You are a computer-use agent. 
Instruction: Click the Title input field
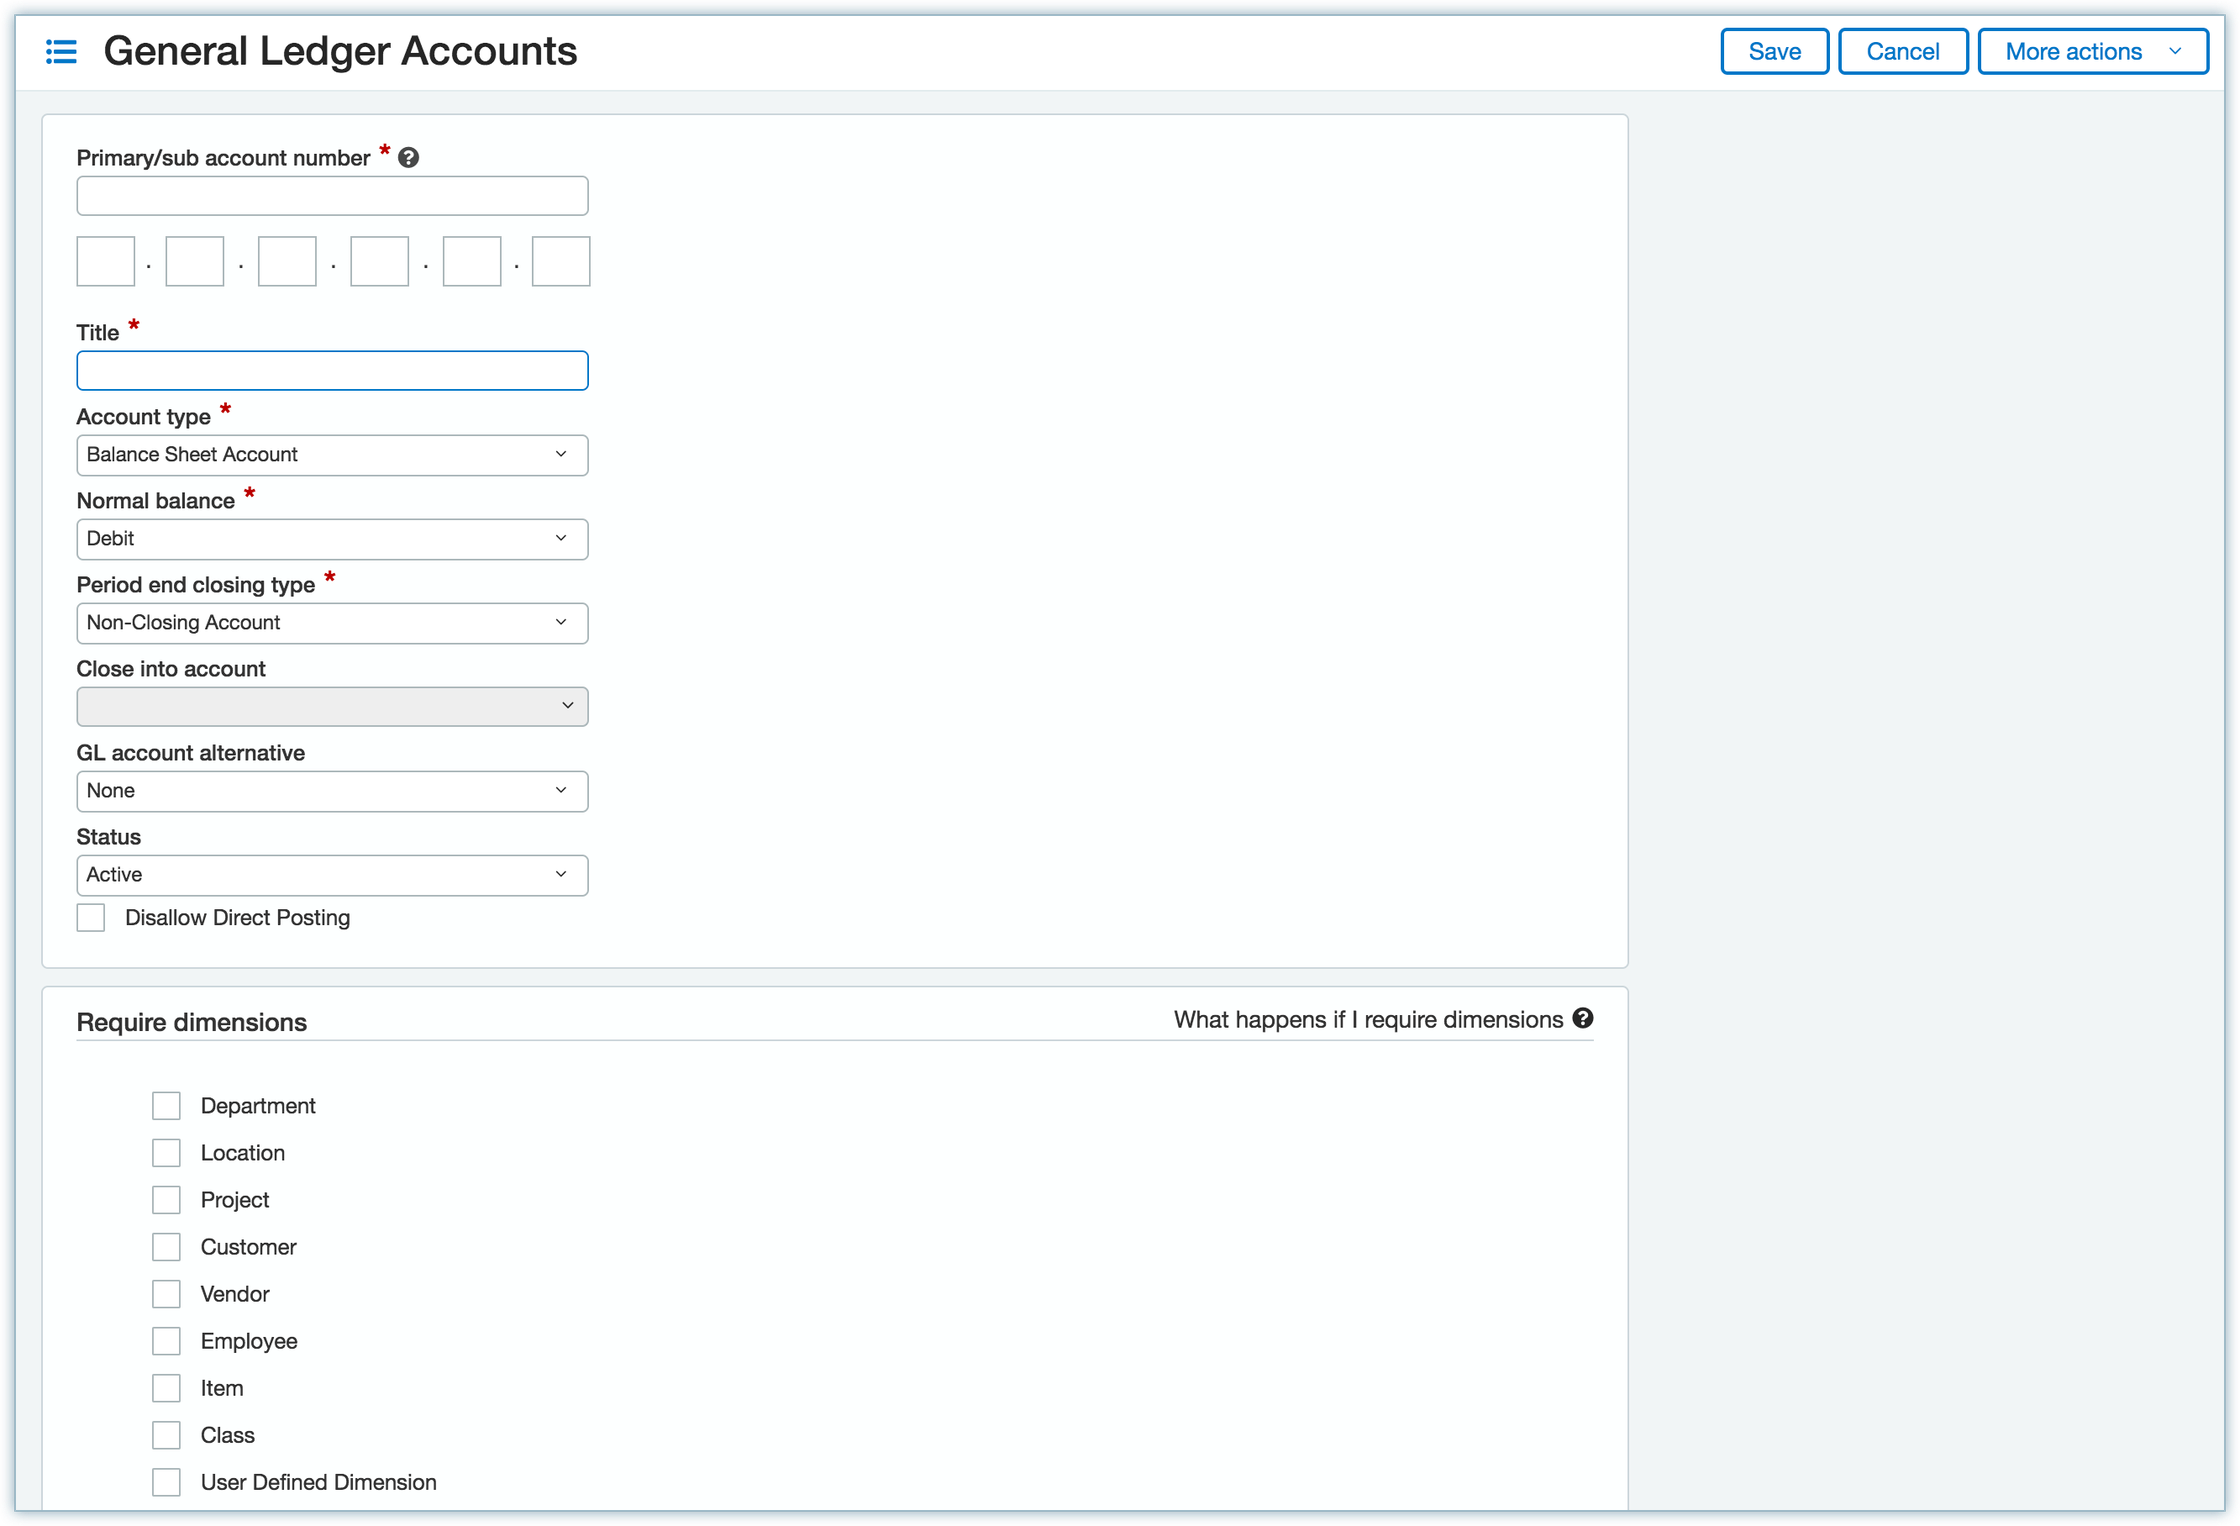(331, 370)
